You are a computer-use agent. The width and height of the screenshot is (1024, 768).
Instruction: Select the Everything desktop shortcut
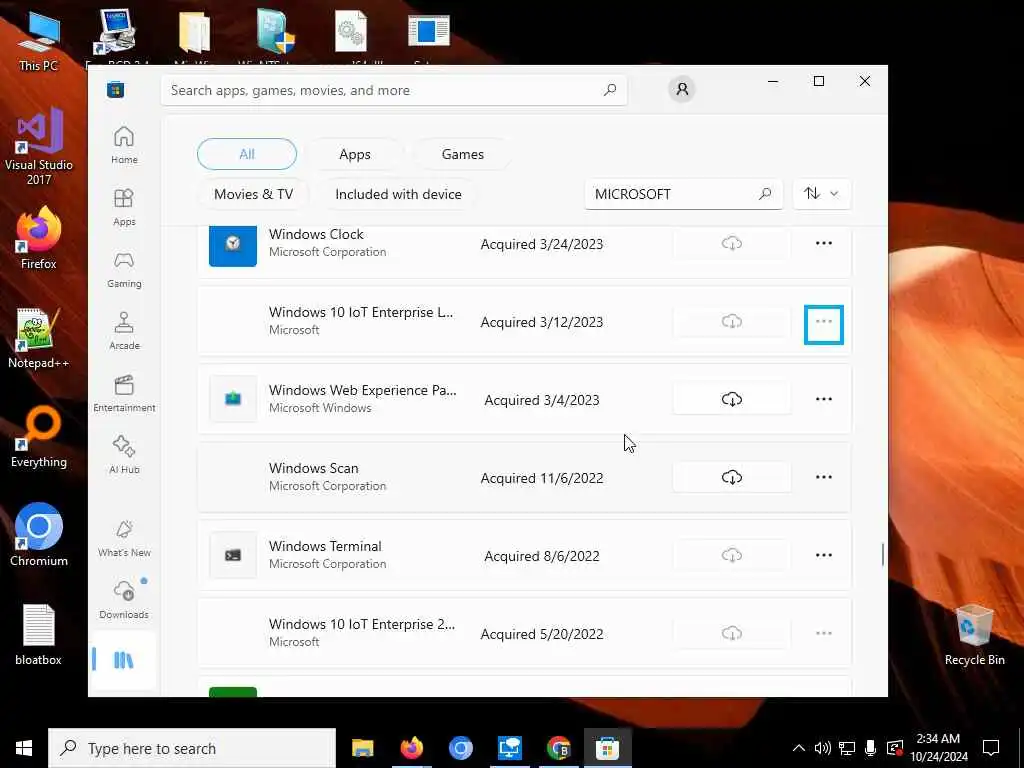(x=39, y=438)
